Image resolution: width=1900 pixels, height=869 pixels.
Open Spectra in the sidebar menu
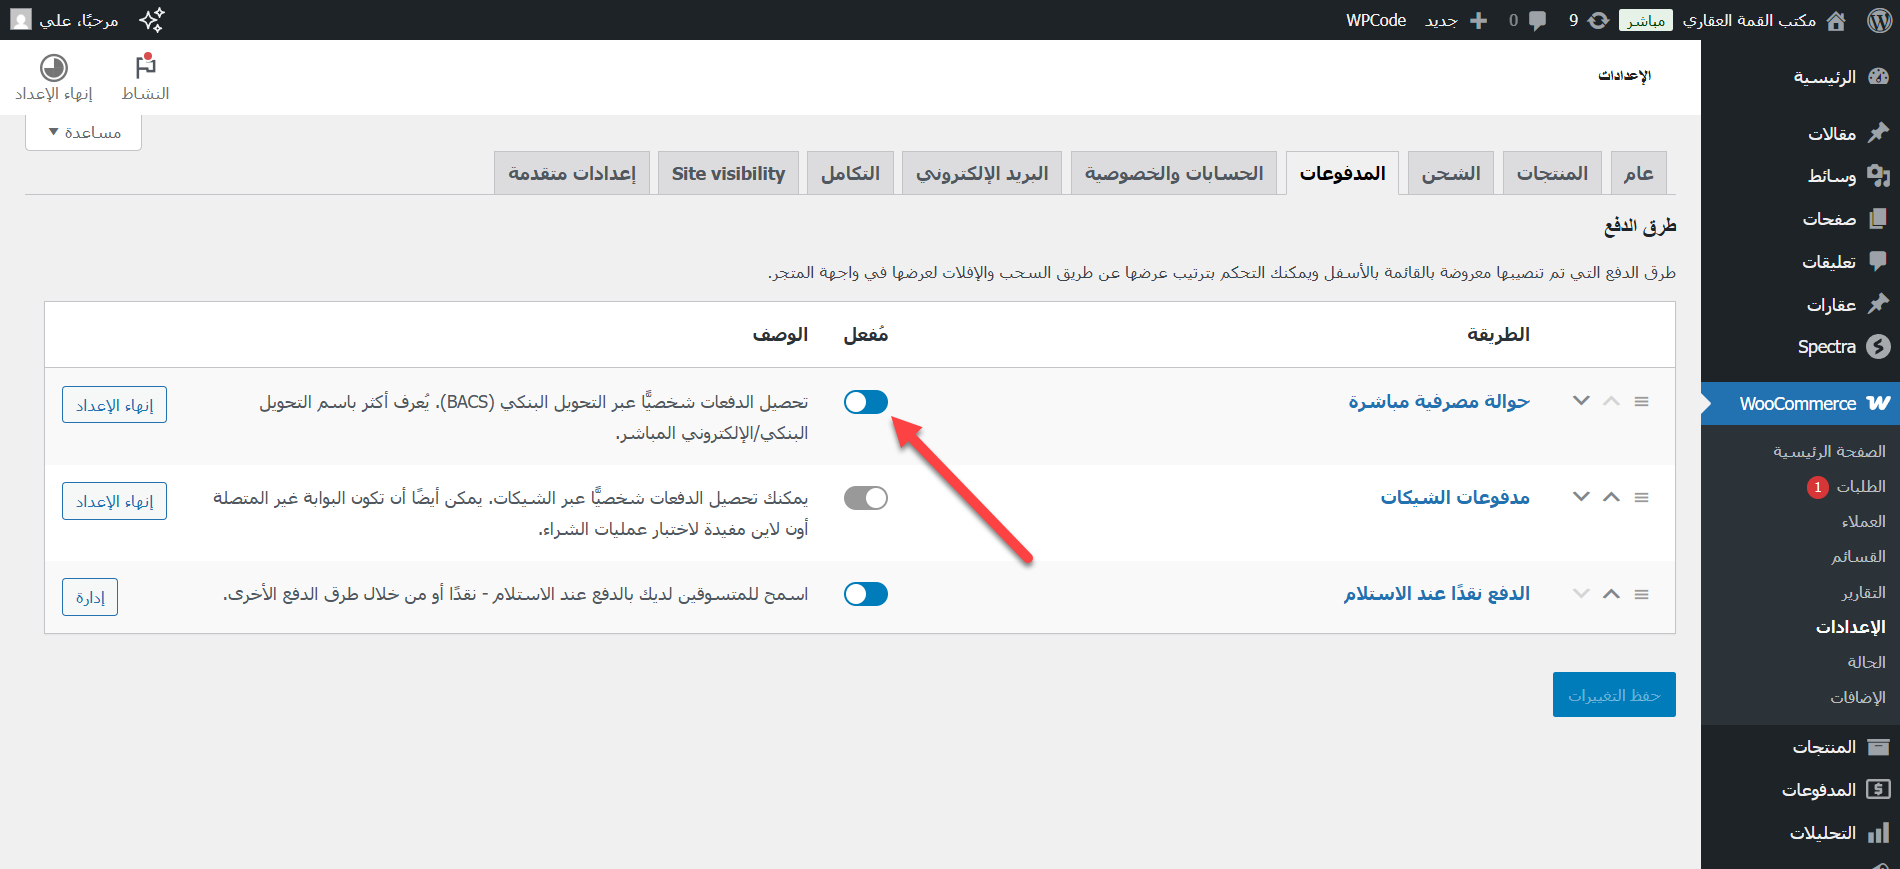coord(1842,347)
